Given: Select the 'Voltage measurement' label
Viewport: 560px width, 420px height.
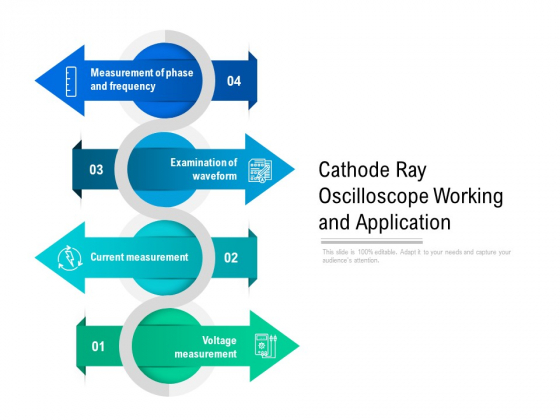Looking at the screenshot, I should coord(205,347).
